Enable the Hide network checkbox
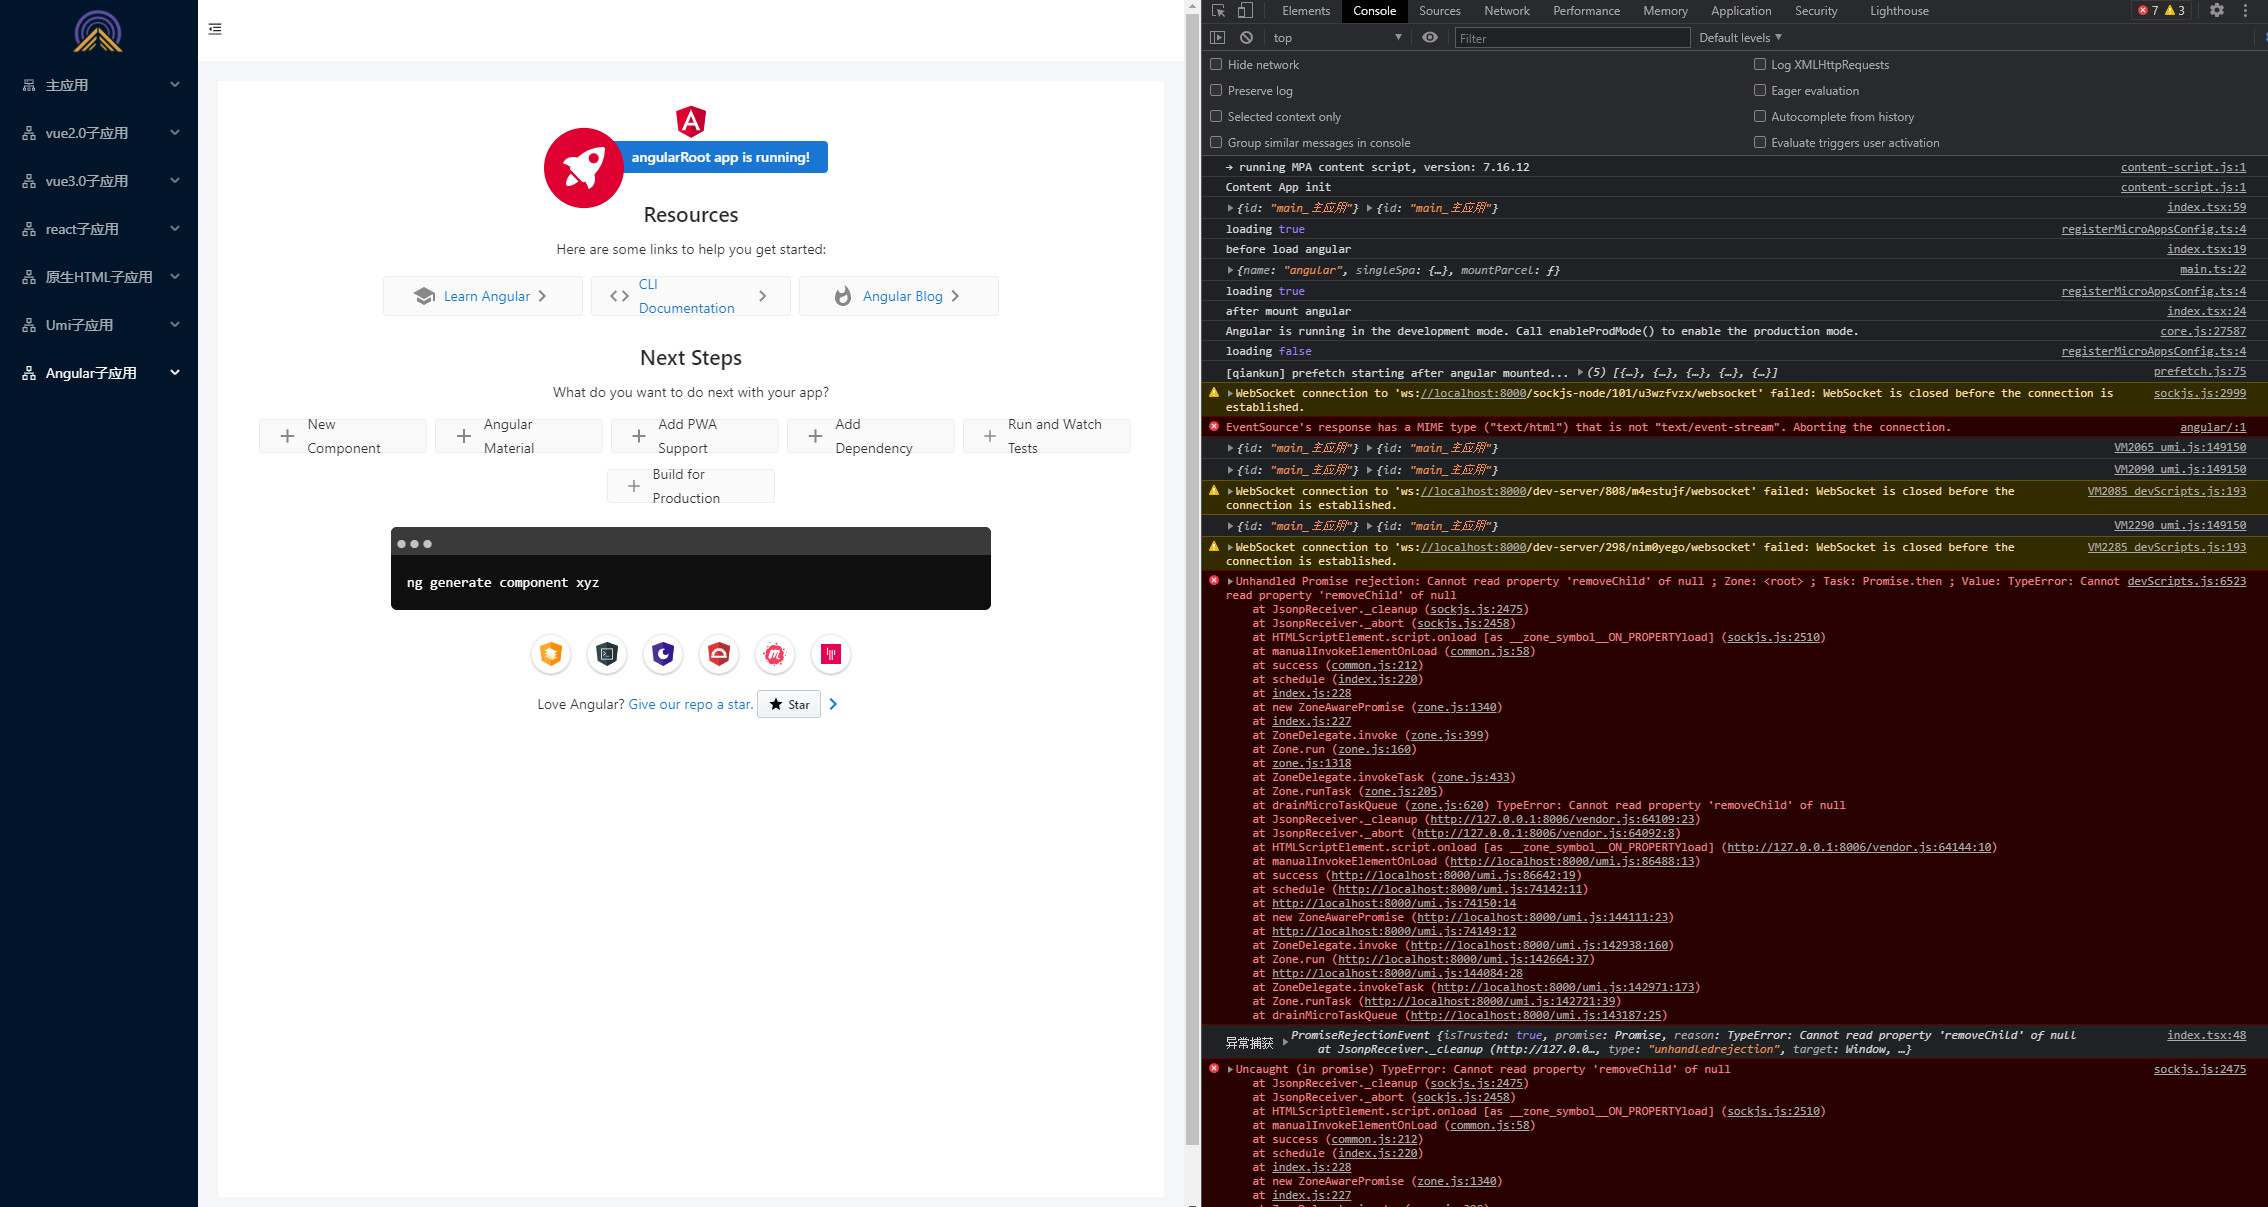Viewport: 2268px width, 1207px height. click(1216, 64)
